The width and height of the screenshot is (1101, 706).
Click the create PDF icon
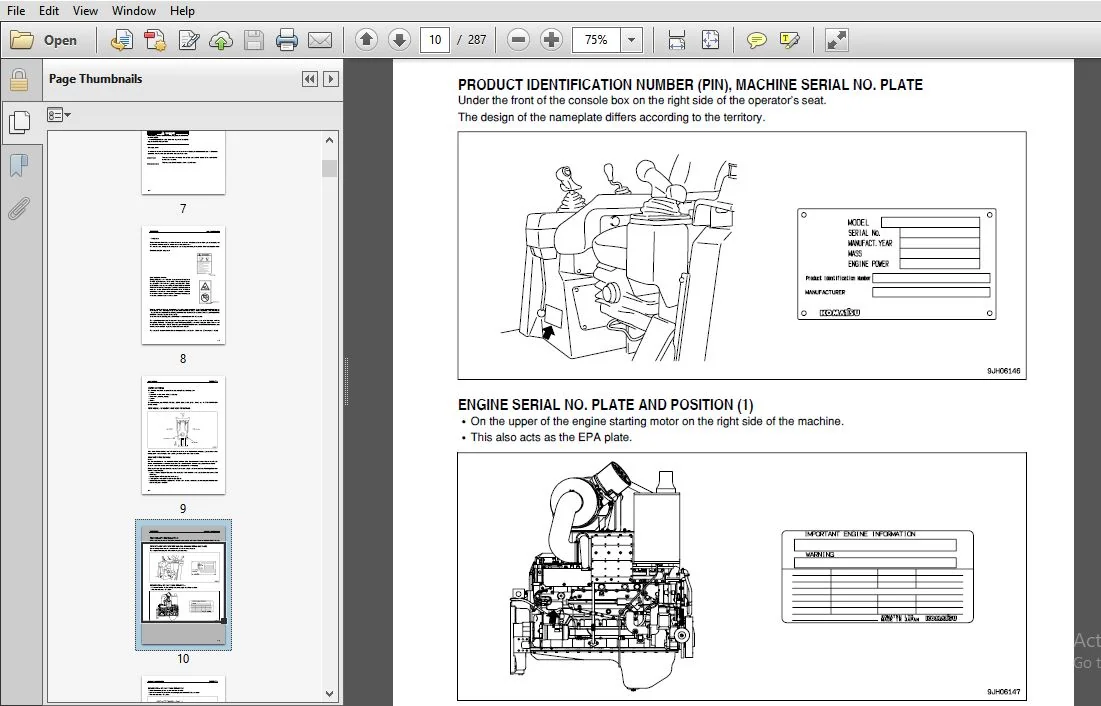121,40
